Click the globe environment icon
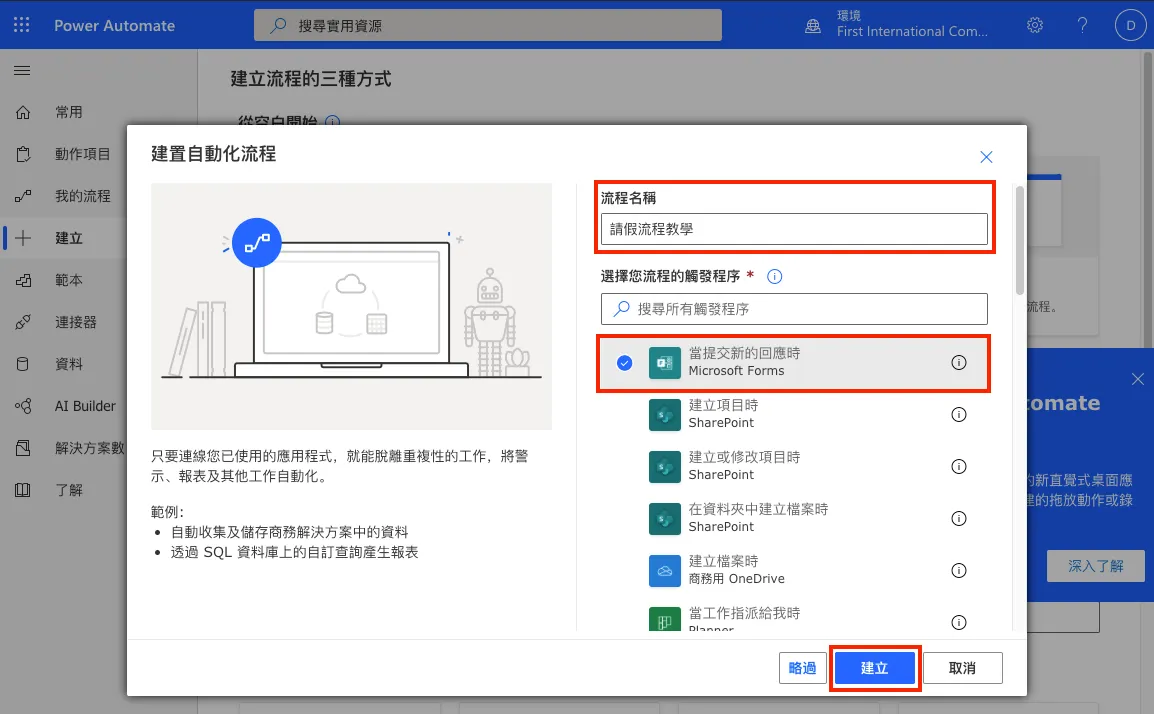Viewport: 1154px width, 714px height. pos(813,26)
